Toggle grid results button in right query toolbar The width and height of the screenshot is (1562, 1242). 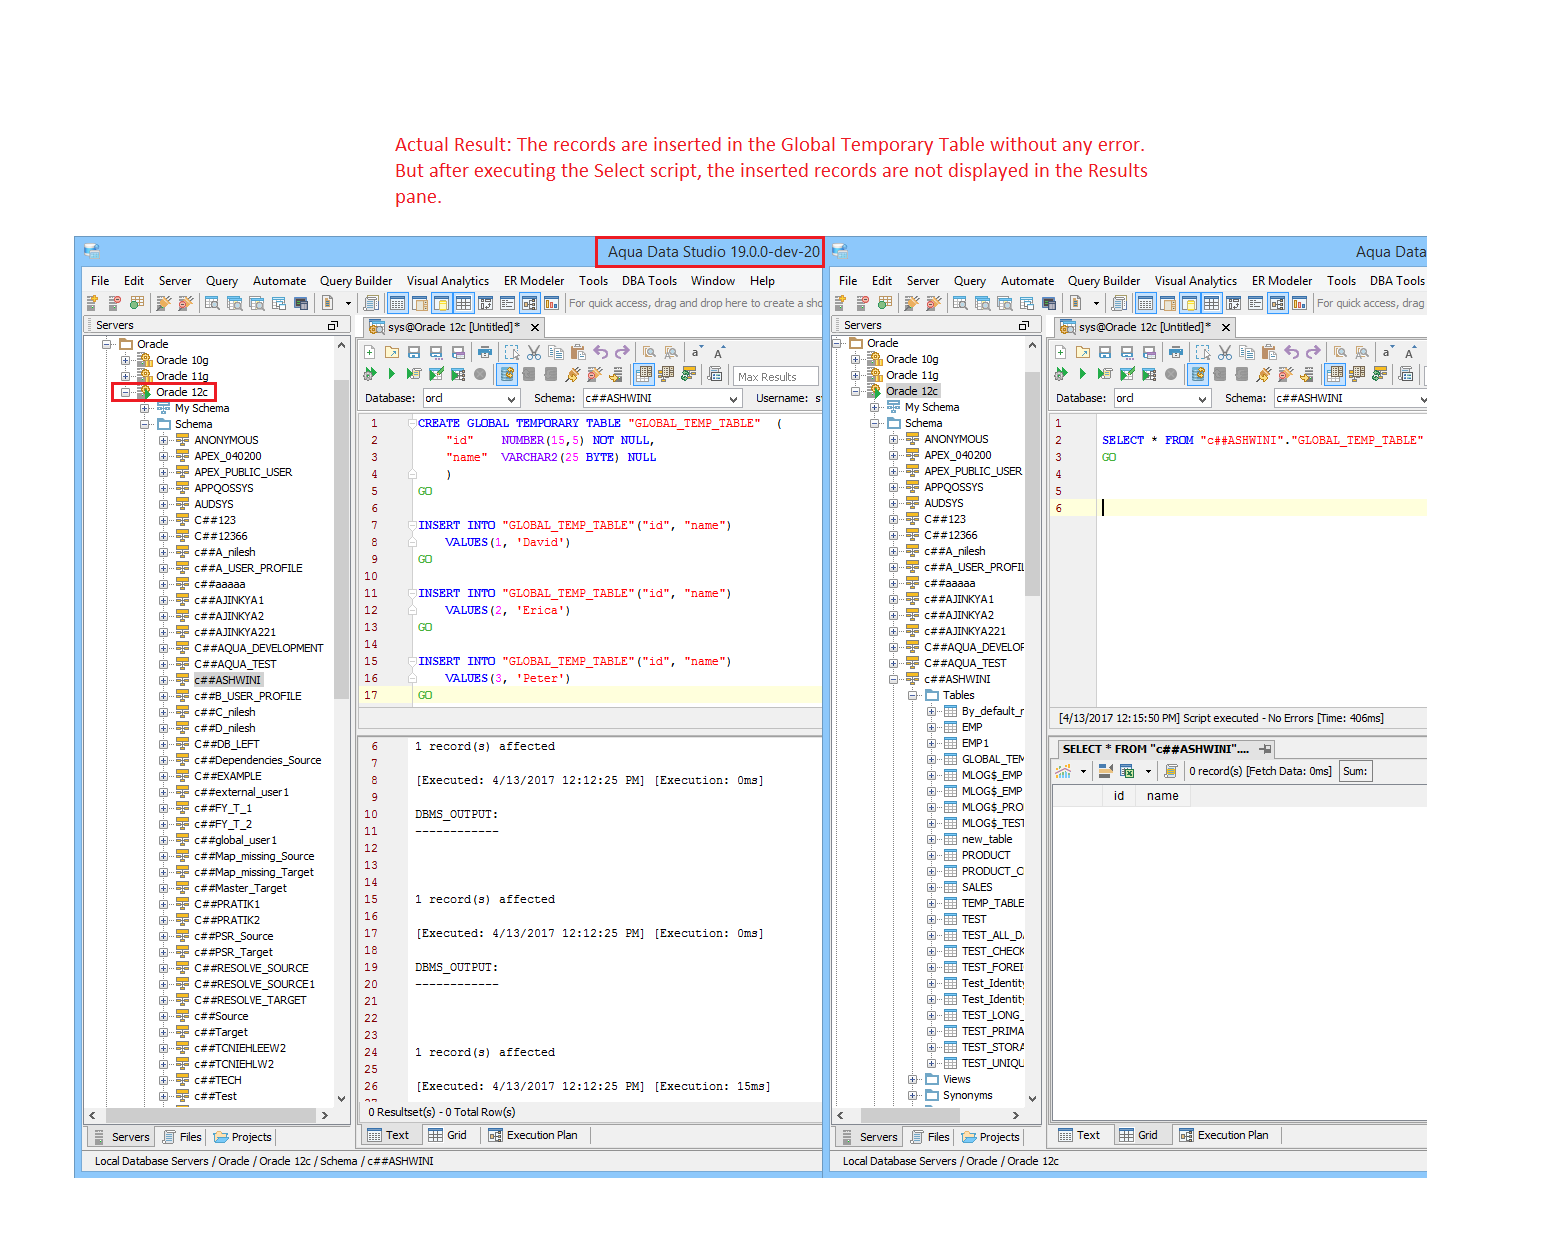1335,374
